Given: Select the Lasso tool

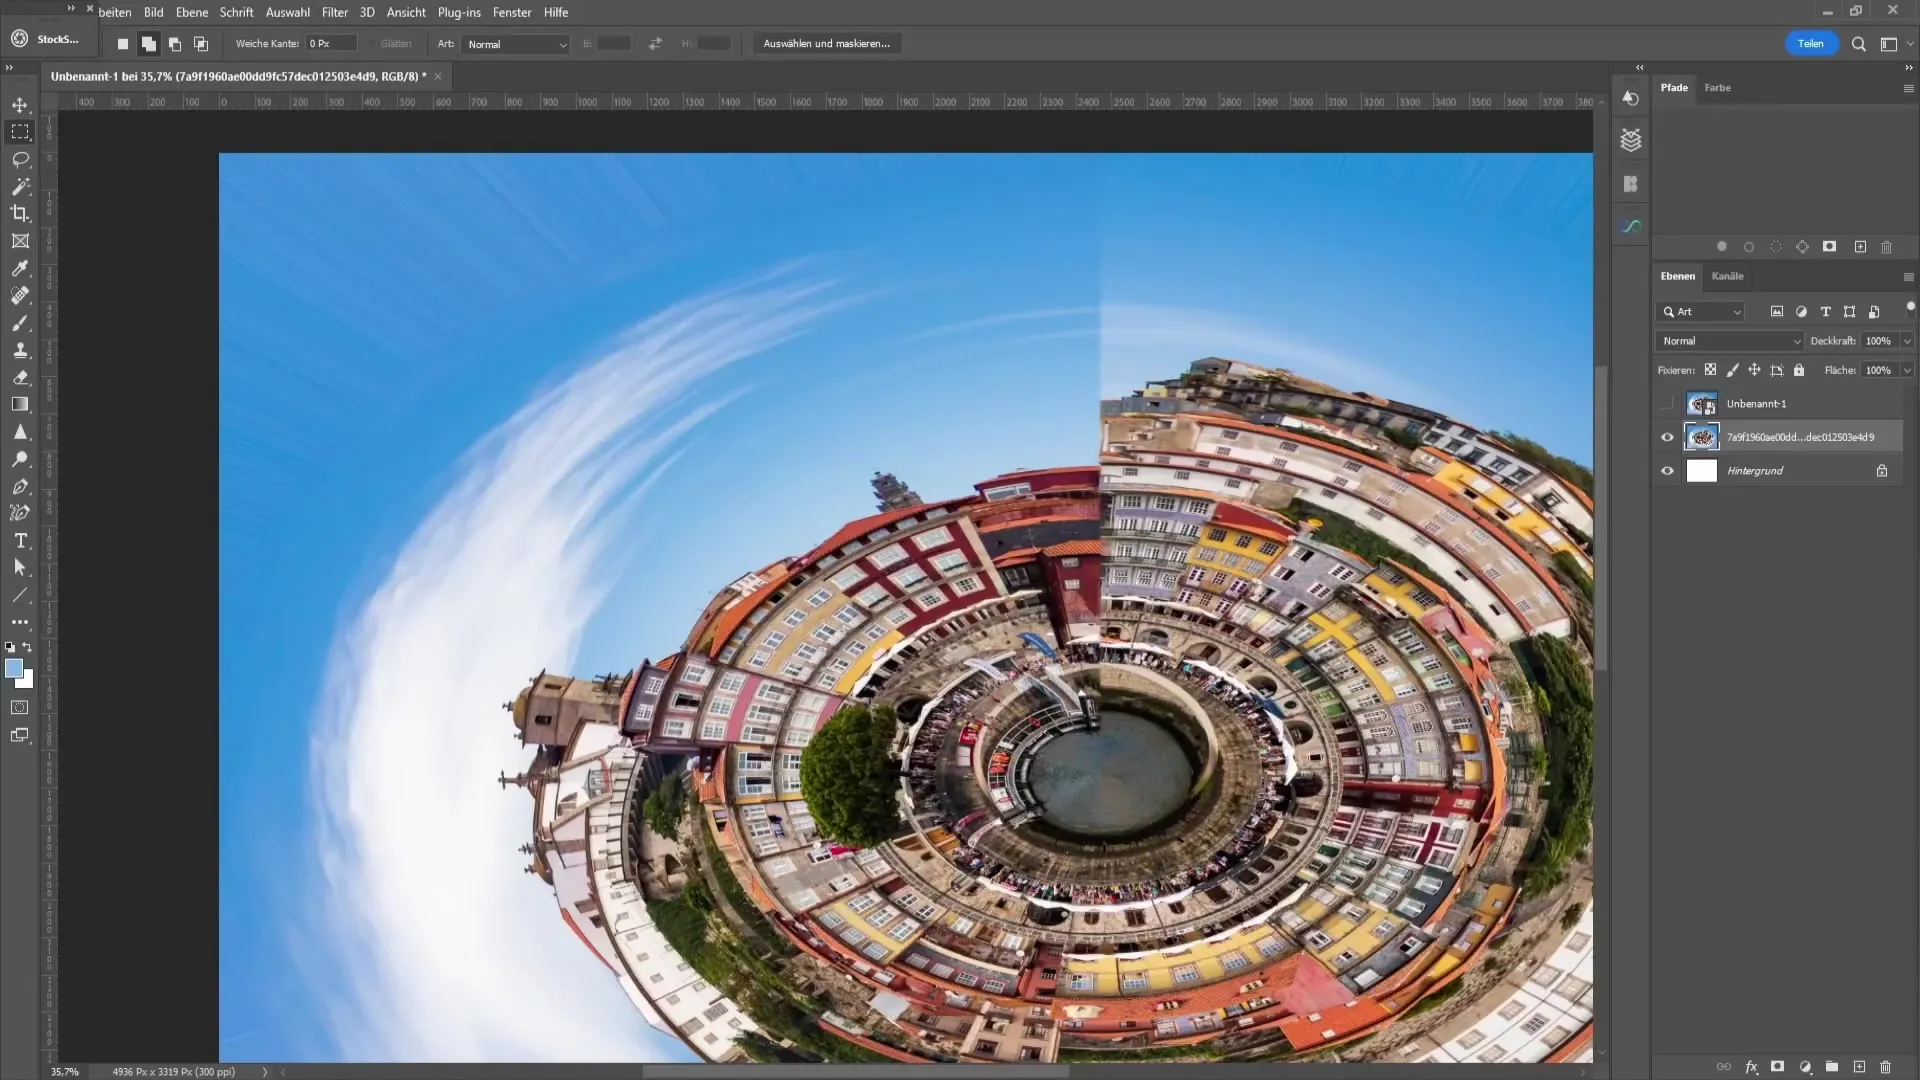Looking at the screenshot, I should (x=20, y=158).
